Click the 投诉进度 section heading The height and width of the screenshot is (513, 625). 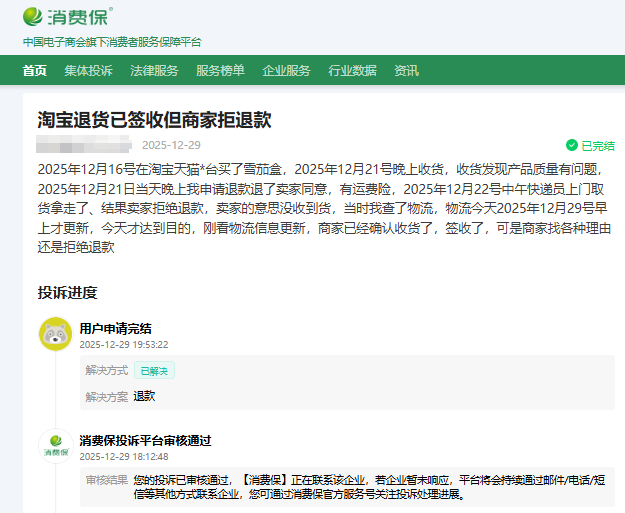[x=68, y=292]
